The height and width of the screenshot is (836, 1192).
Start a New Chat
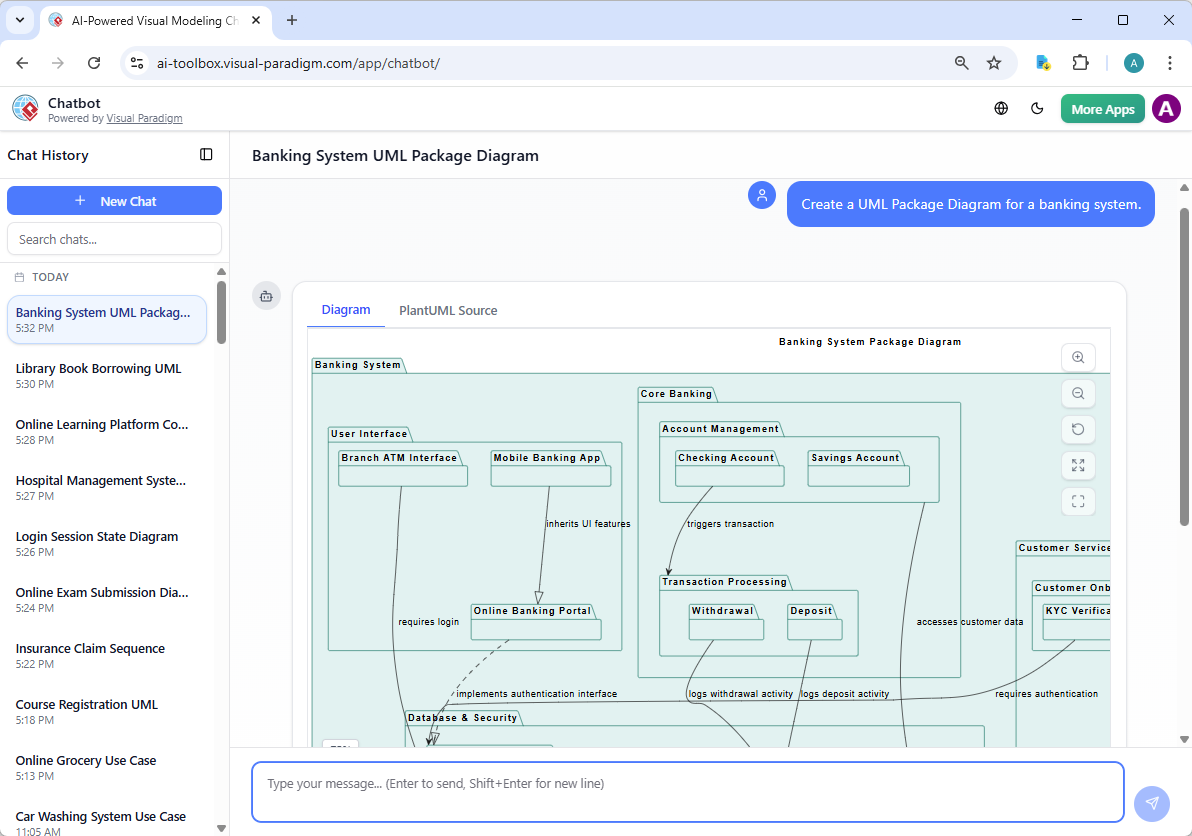pyautogui.click(x=114, y=200)
